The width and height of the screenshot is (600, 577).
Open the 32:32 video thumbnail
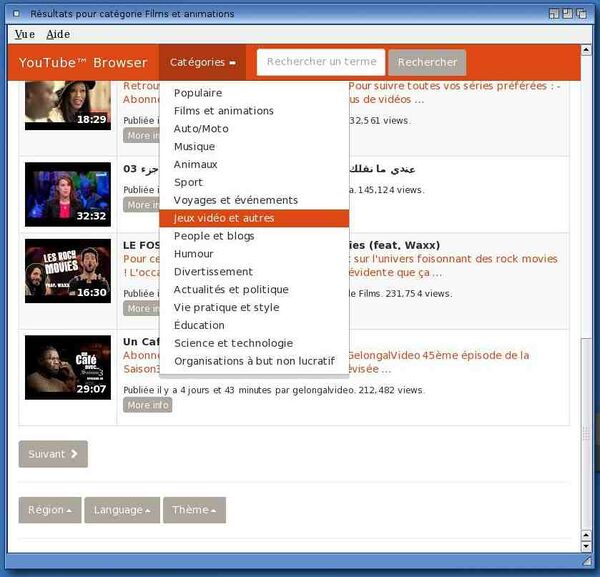pyautogui.click(x=67, y=194)
